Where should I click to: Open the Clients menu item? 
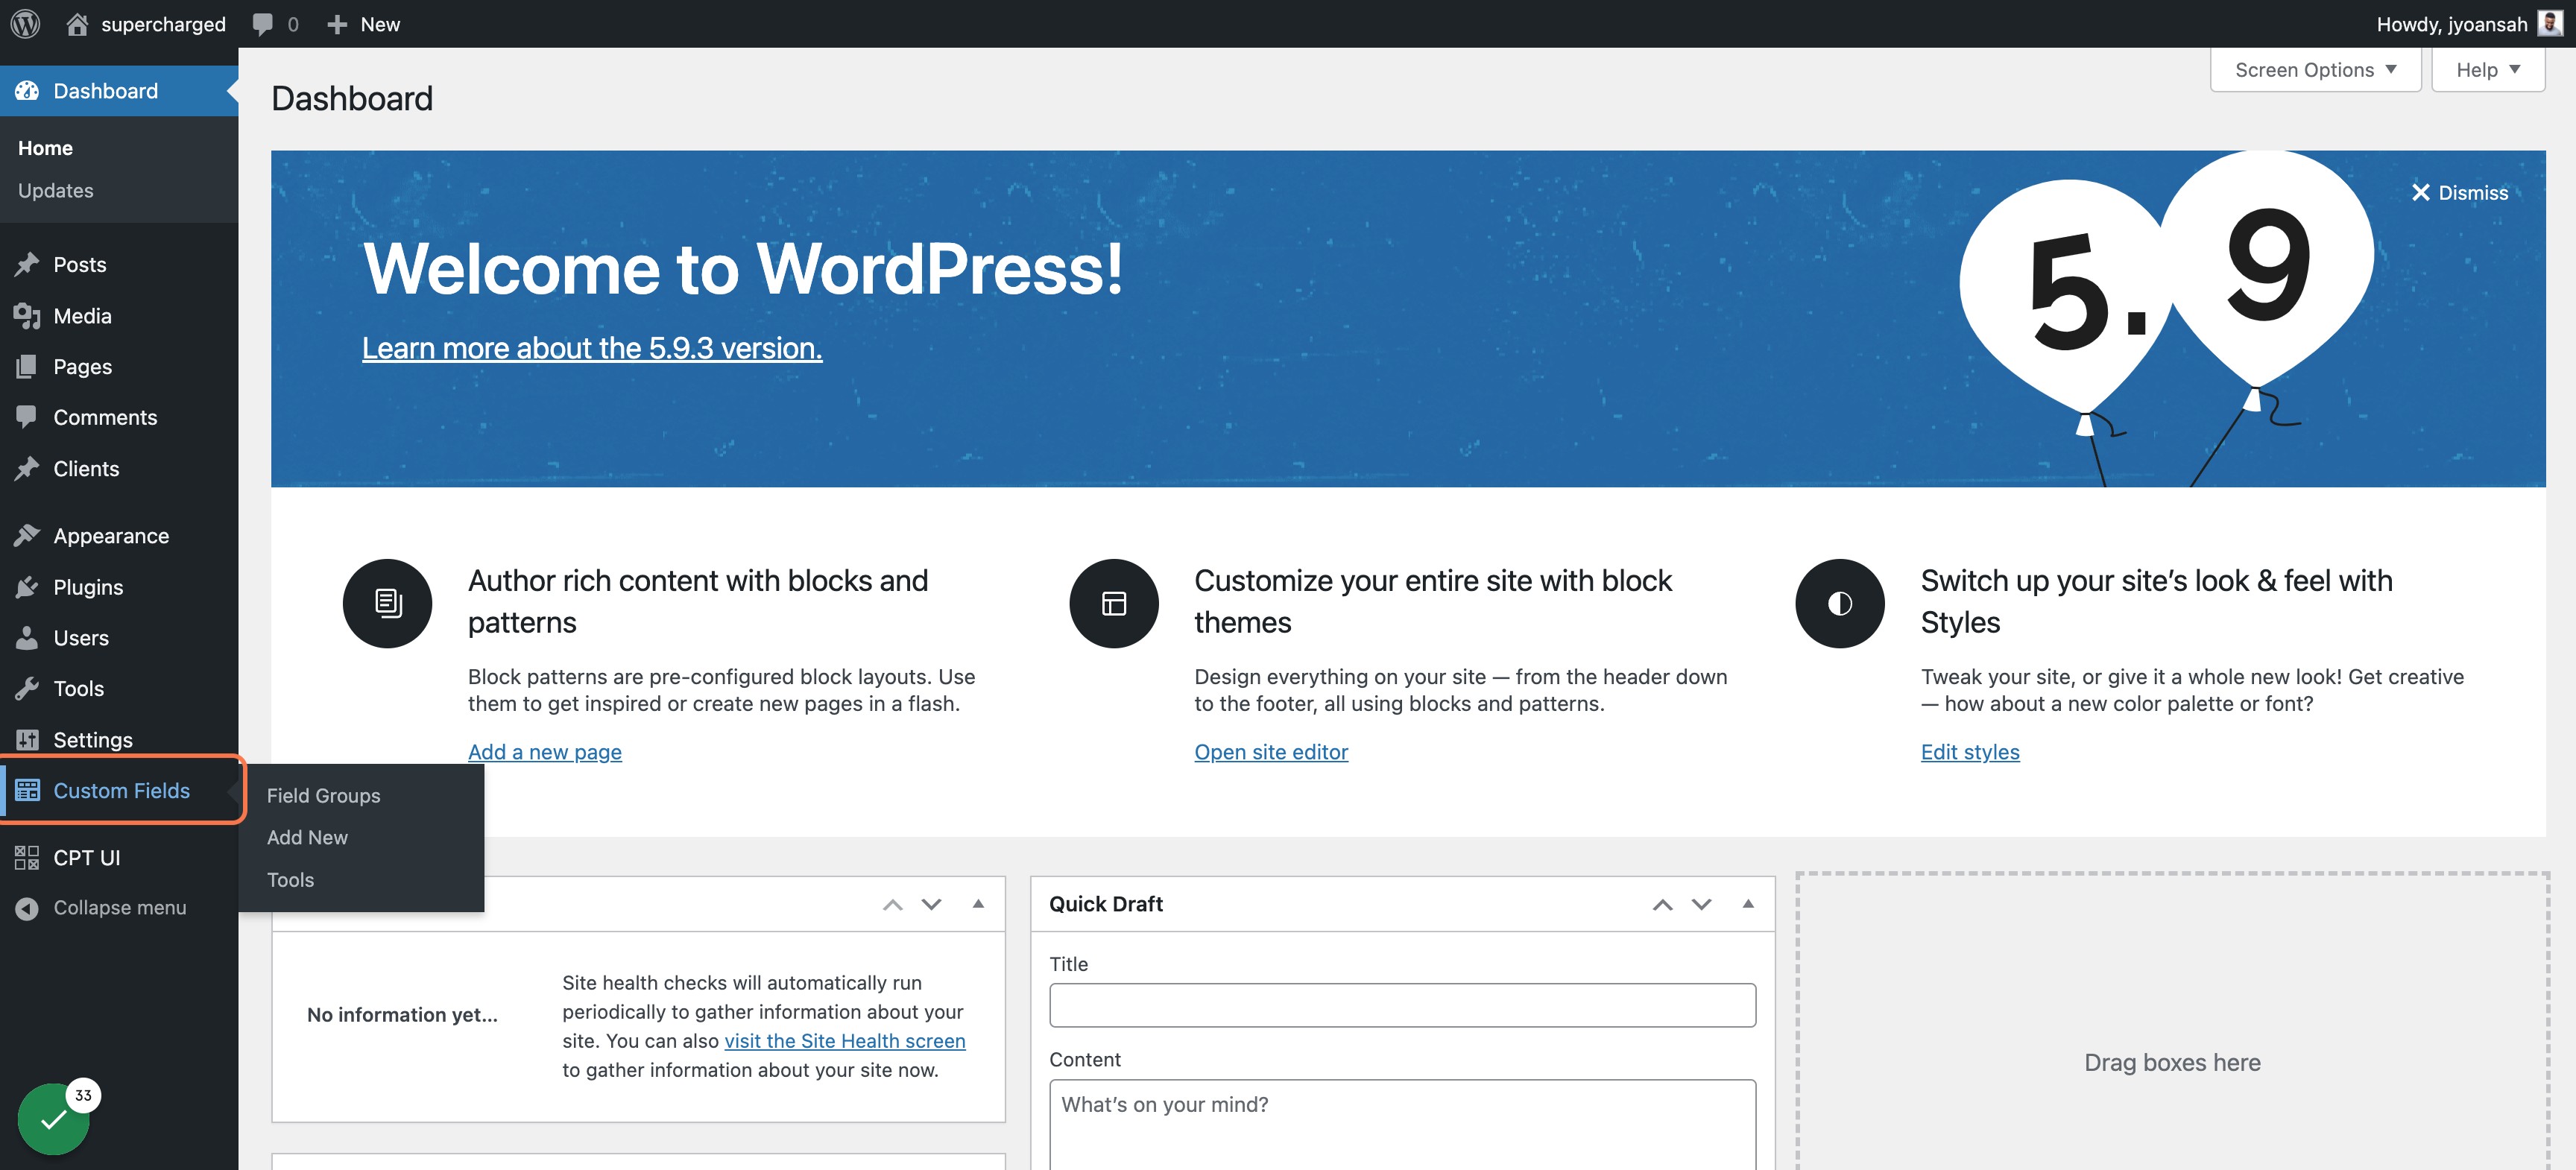coord(119,468)
